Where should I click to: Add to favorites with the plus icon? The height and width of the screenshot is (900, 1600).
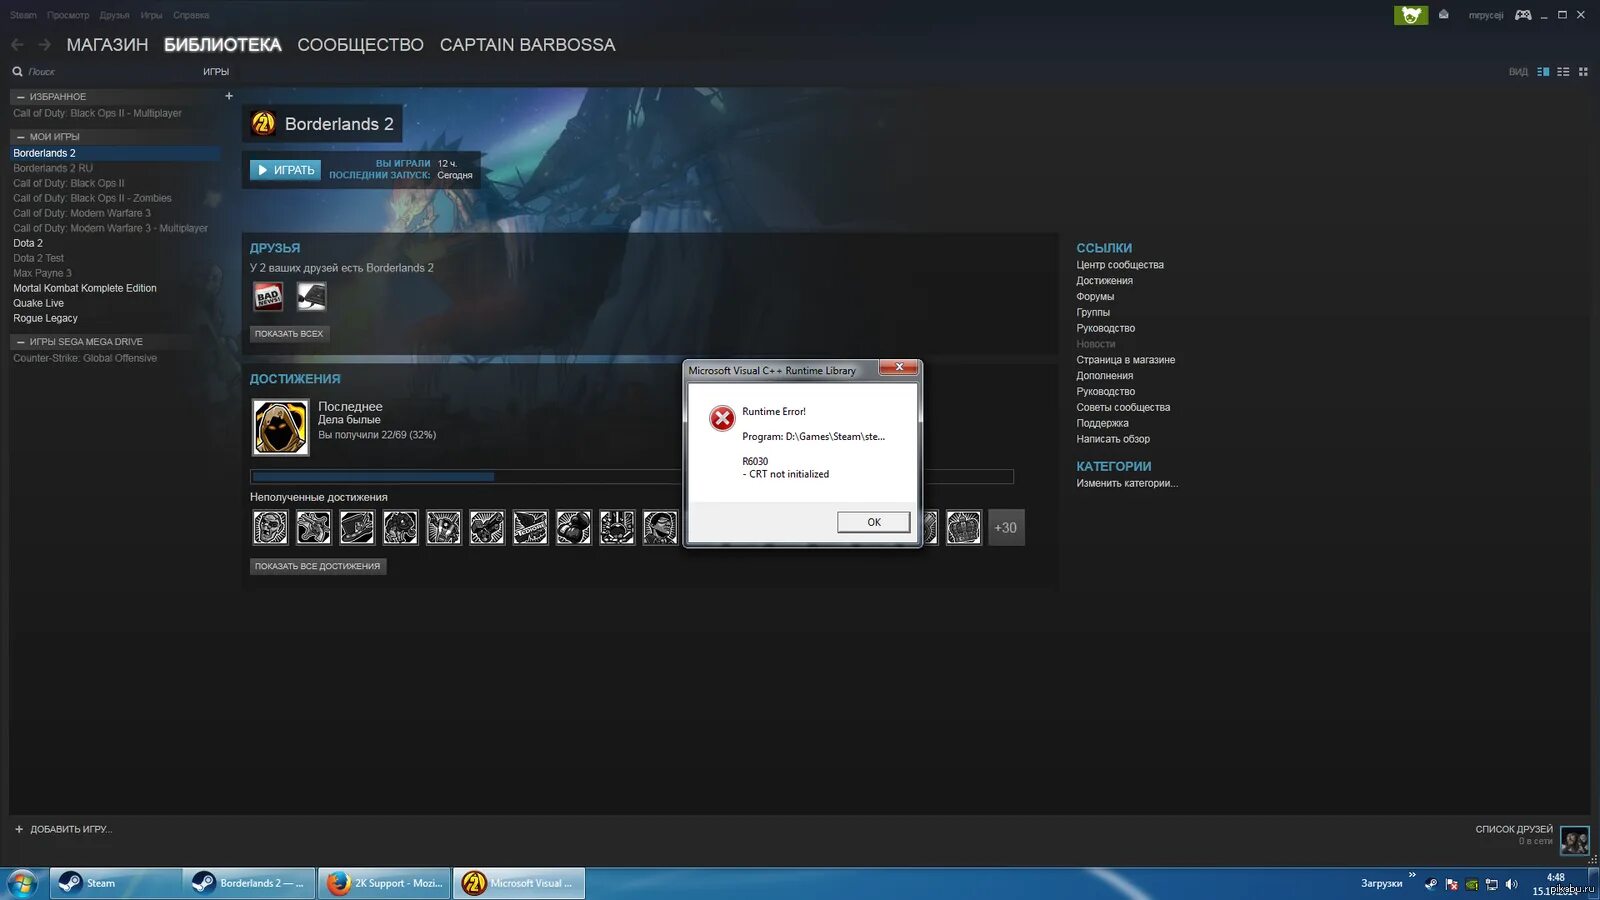tap(229, 96)
